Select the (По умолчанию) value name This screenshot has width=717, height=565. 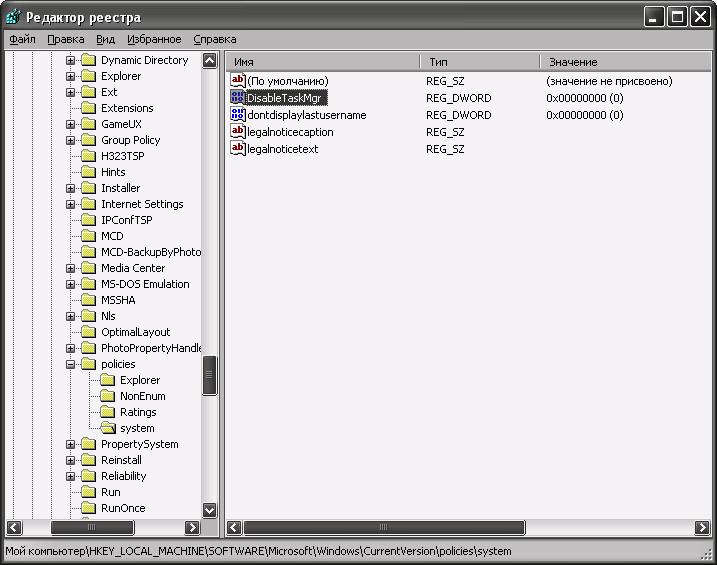click(x=288, y=81)
